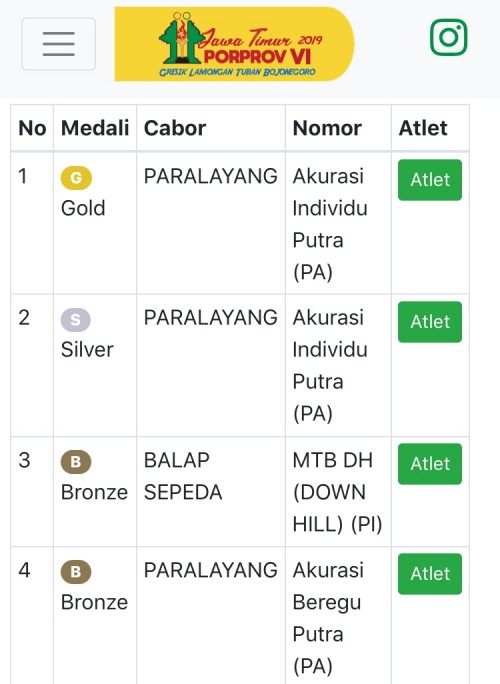Open Atlet for the Silver Paralayang row
500x684 pixels.
(430, 322)
